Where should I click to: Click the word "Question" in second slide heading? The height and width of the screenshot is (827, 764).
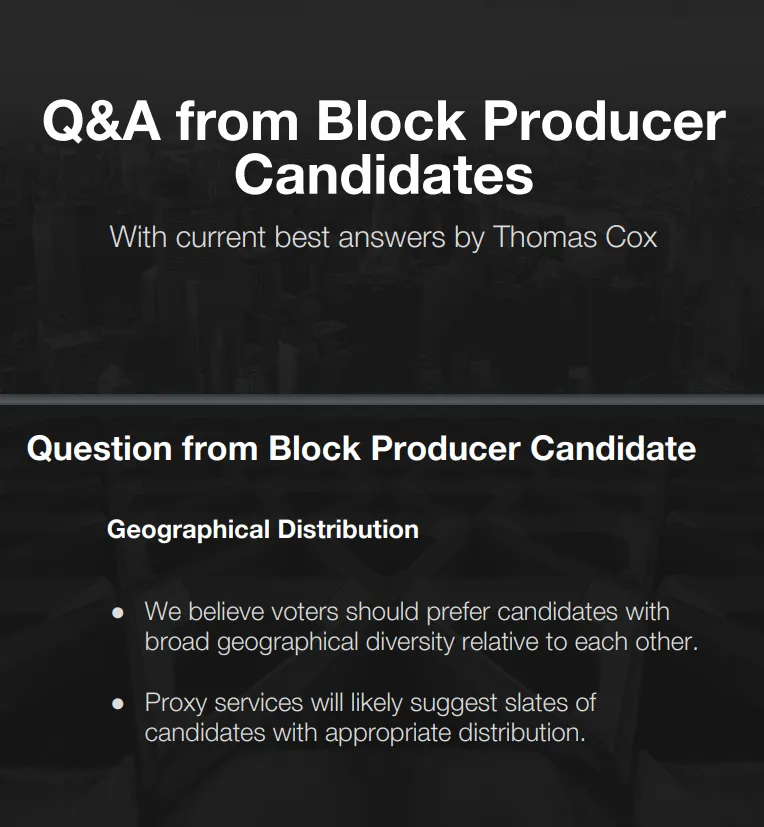(99, 449)
